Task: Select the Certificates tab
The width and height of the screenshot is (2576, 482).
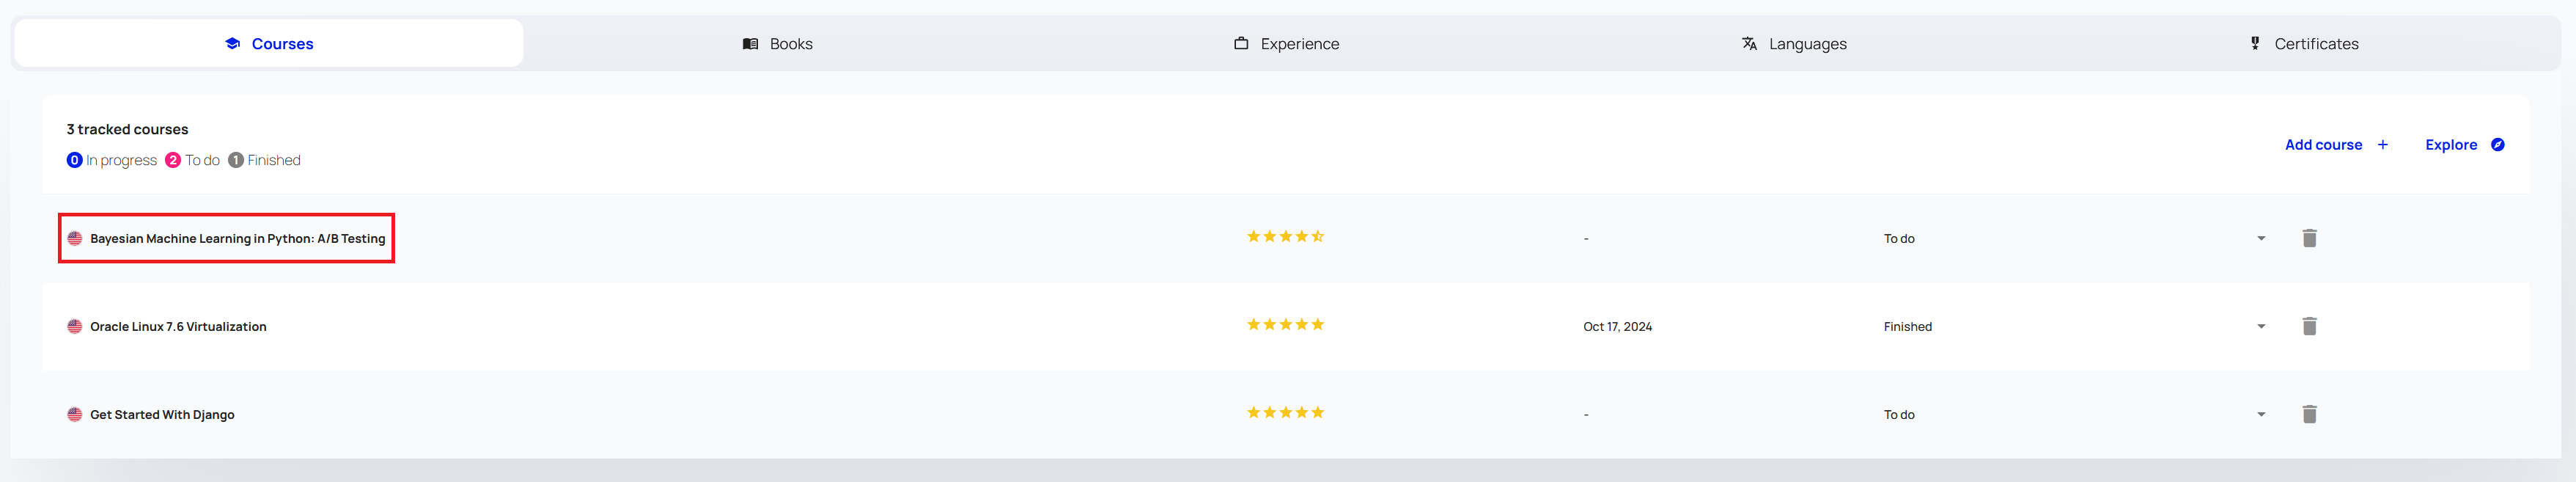Action: (2303, 44)
